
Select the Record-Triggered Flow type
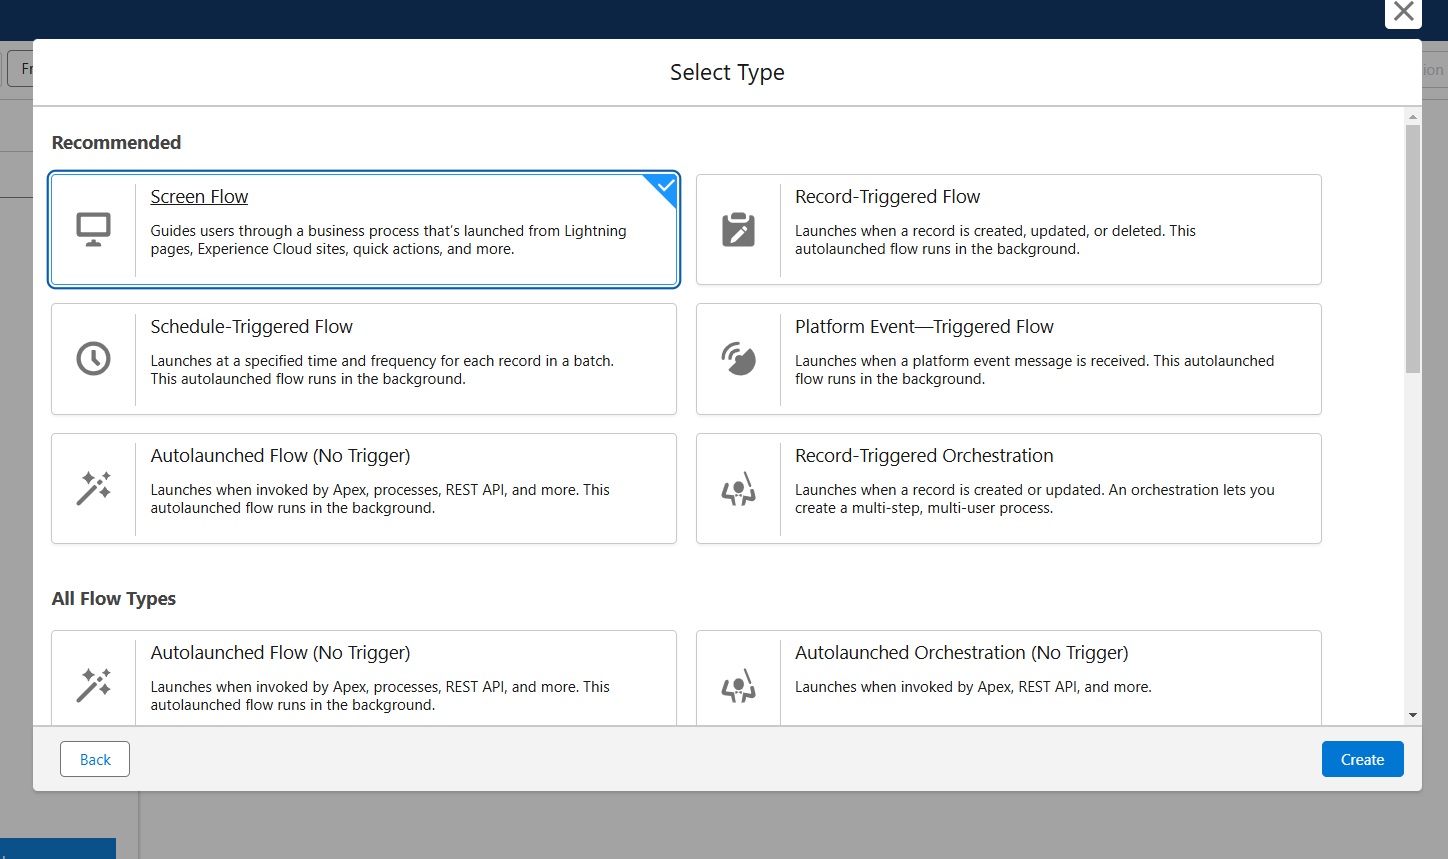pyautogui.click(x=1008, y=229)
